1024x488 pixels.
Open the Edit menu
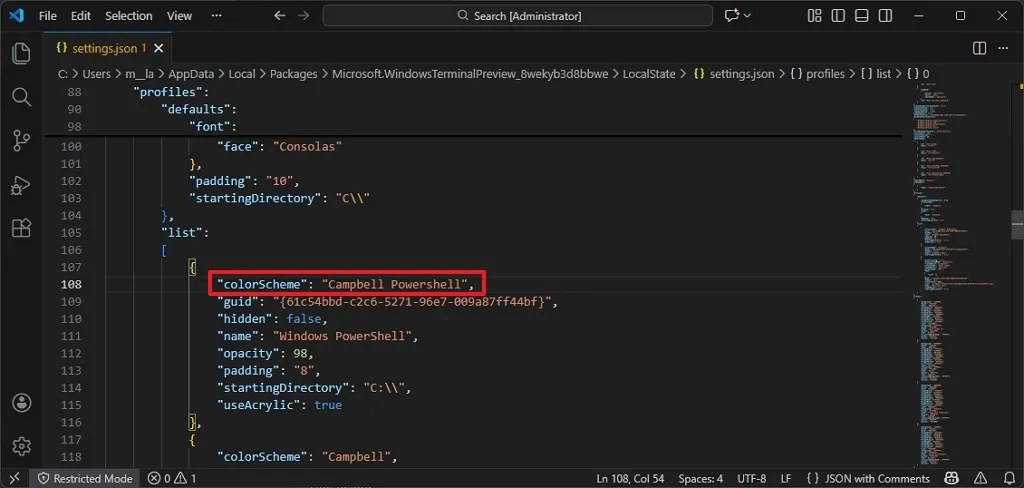pyautogui.click(x=80, y=16)
